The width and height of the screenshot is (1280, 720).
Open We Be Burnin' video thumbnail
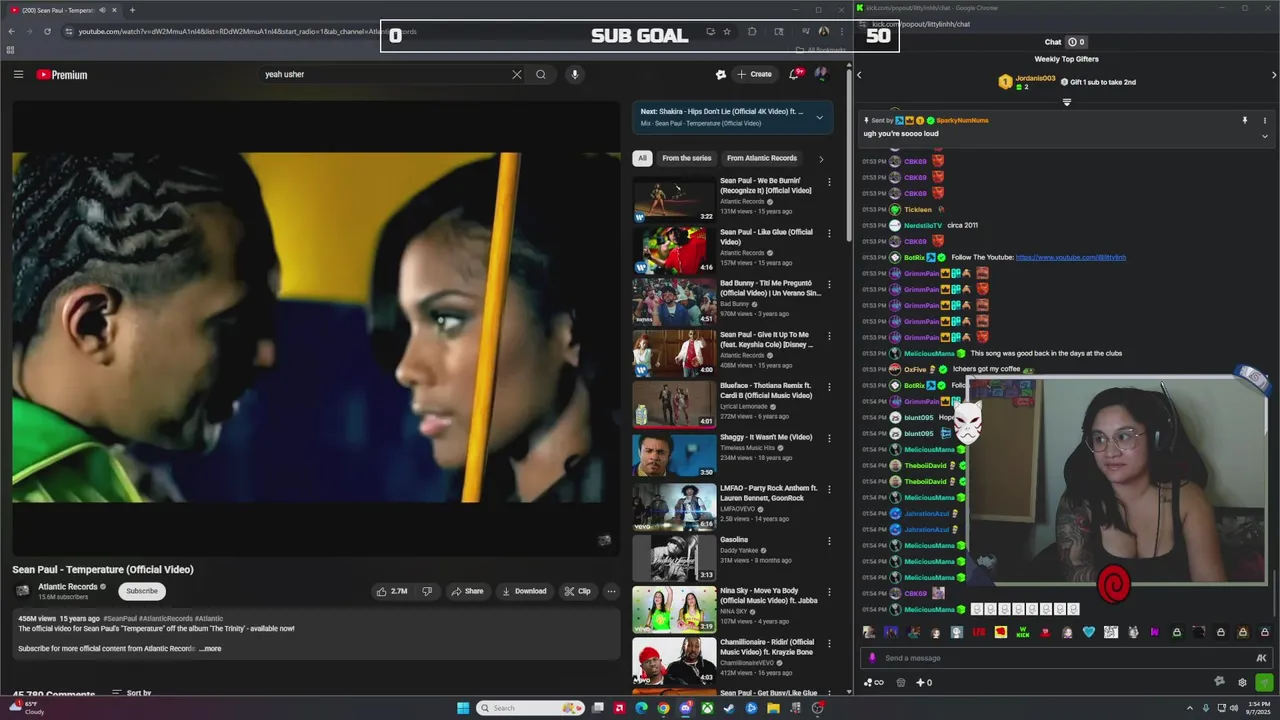674,199
